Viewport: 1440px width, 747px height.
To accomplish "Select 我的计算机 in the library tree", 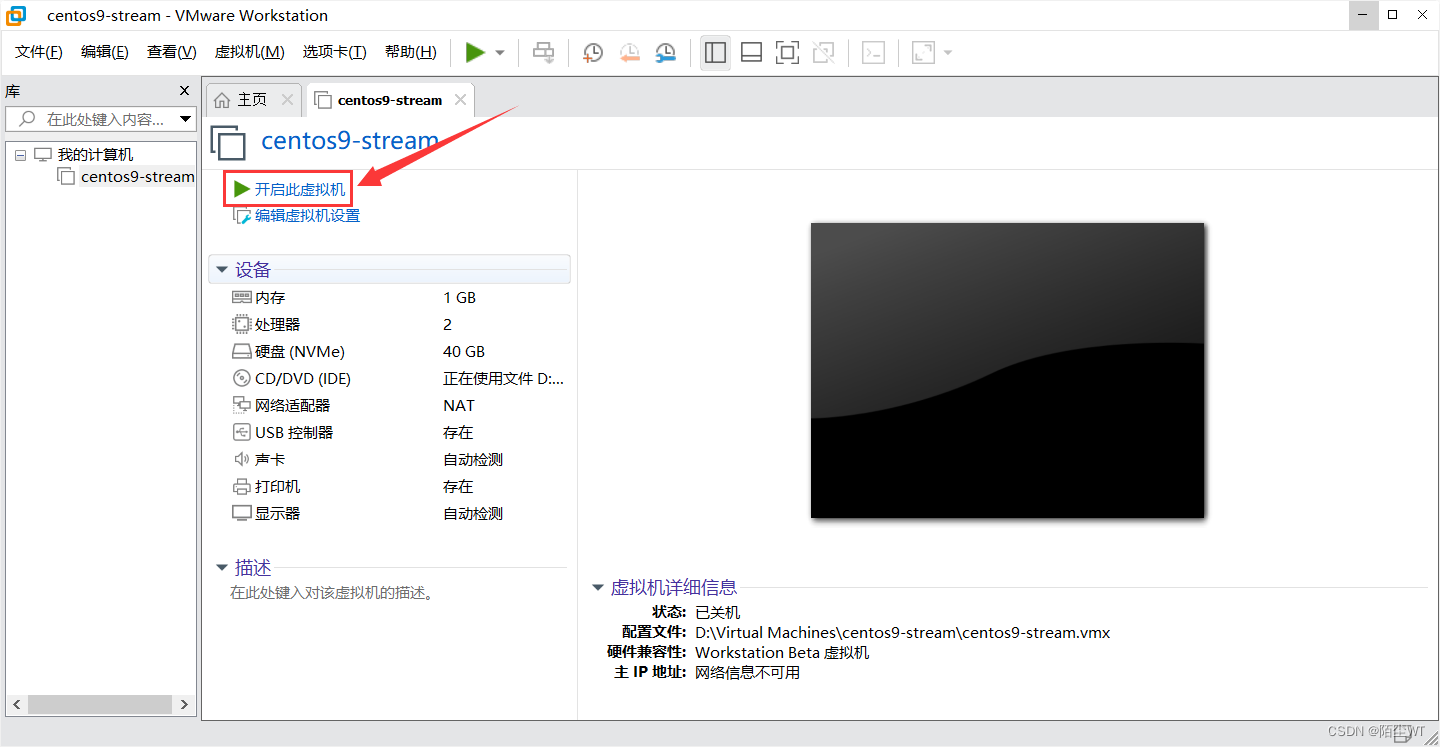I will pyautogui.click(x=95, y=155).
